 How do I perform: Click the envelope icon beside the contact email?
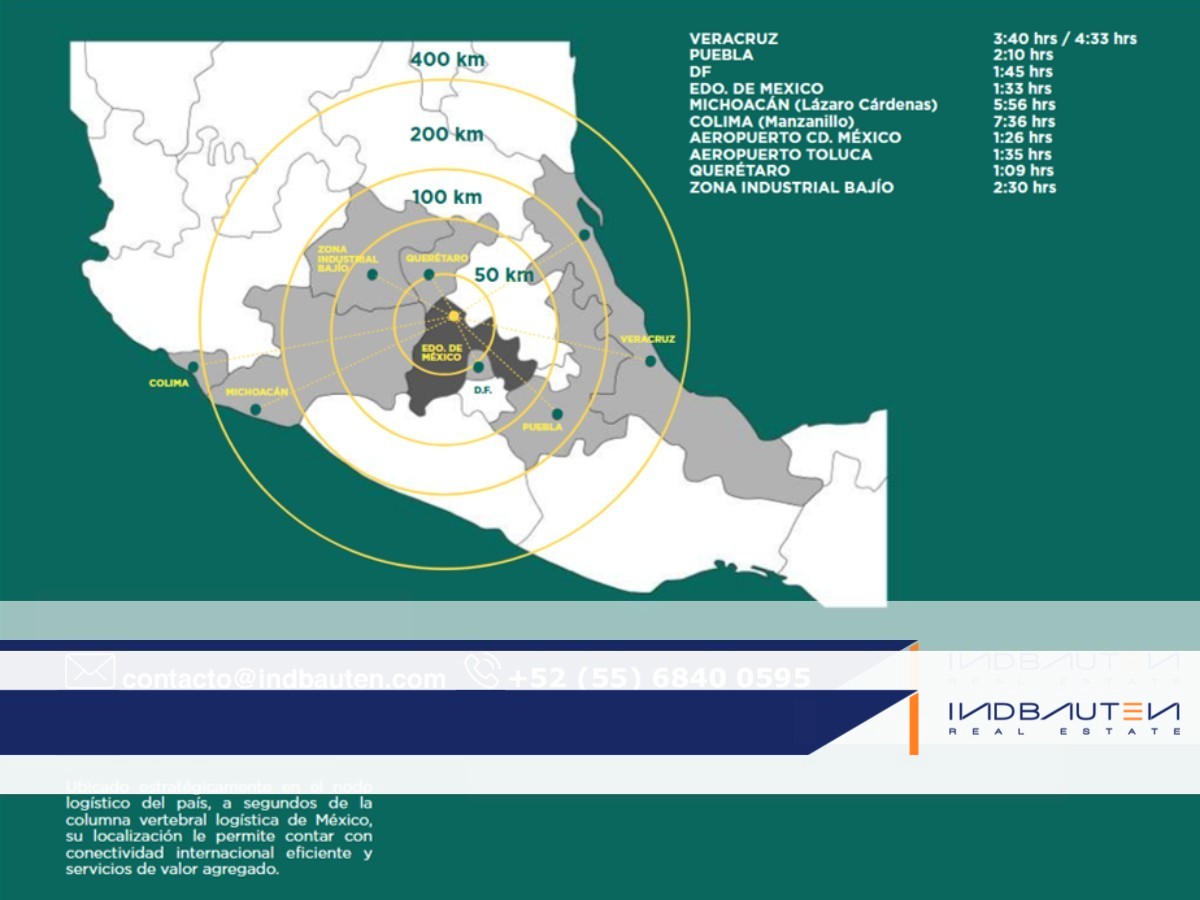[x=91, y=672]
